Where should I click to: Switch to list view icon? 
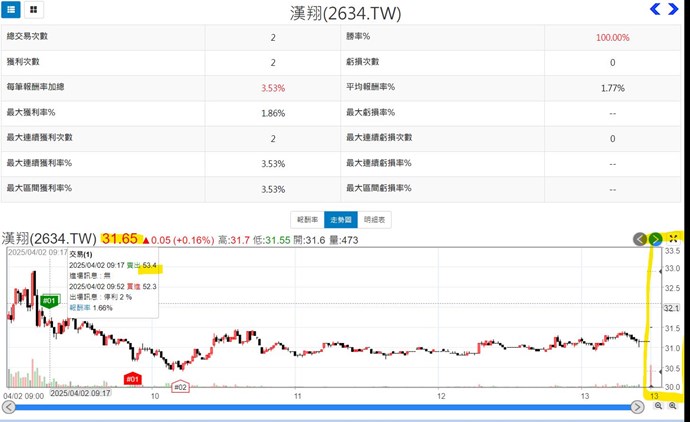(x=11, y=9)
